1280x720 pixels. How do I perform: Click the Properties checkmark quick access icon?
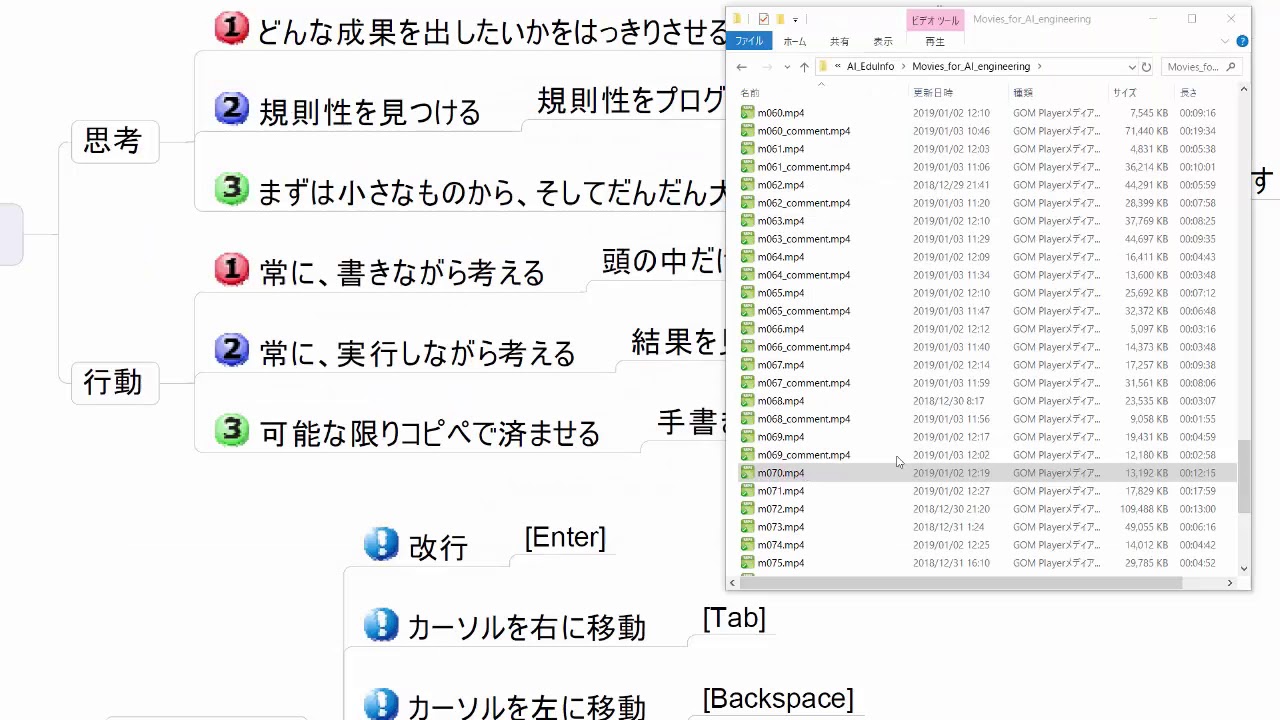[x=764, y=19]
